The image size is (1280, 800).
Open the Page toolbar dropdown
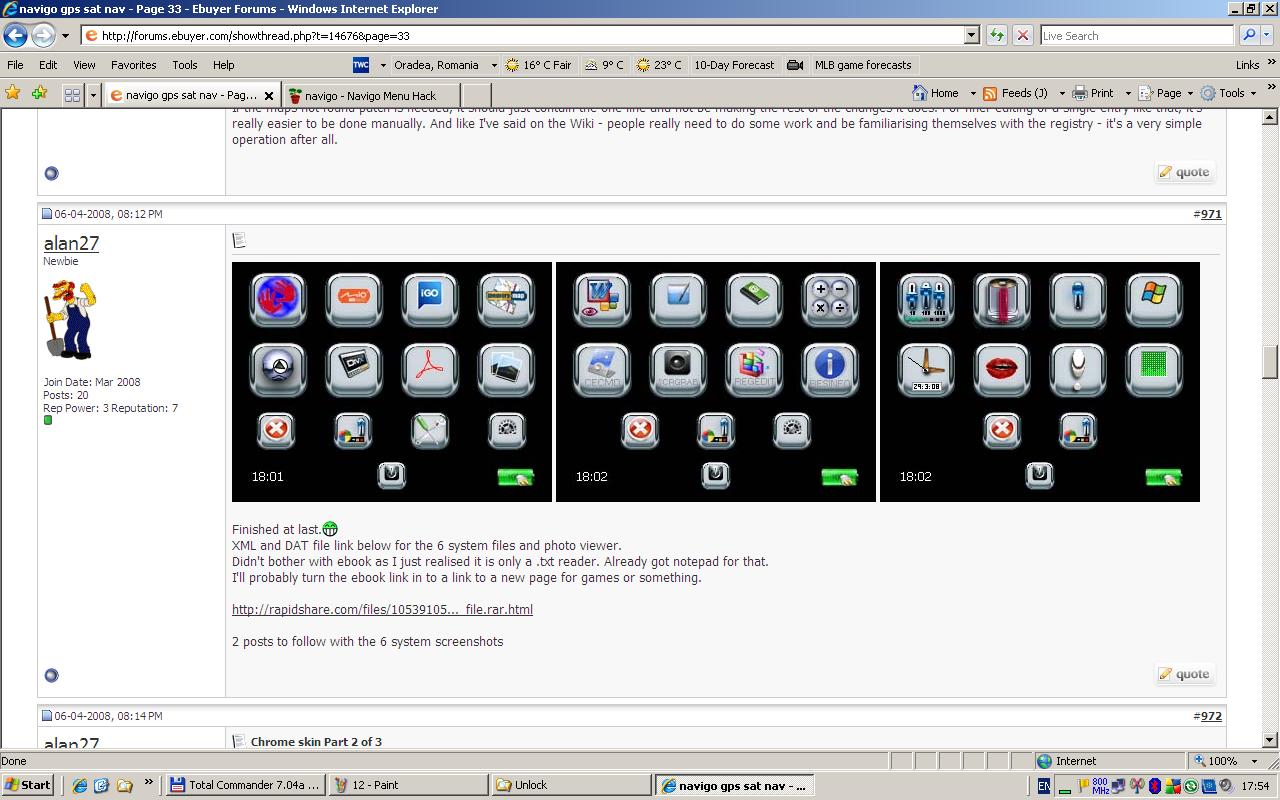point(1166,93)
